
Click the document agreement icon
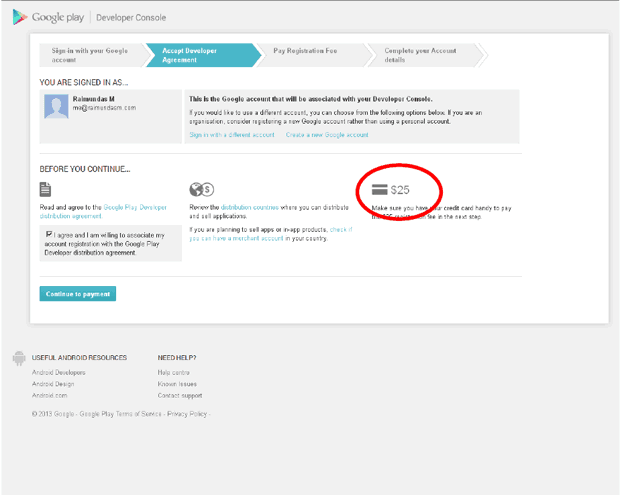tap(45, 189)
